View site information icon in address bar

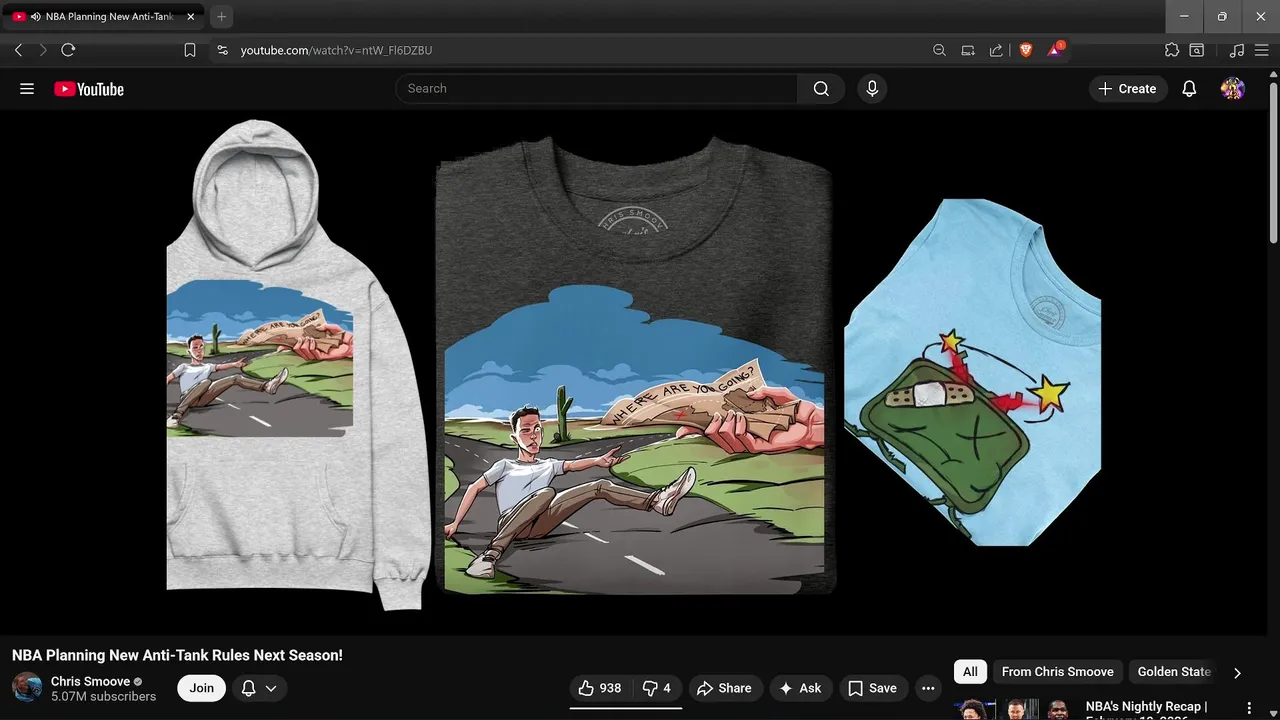click(x=222, y=50)
